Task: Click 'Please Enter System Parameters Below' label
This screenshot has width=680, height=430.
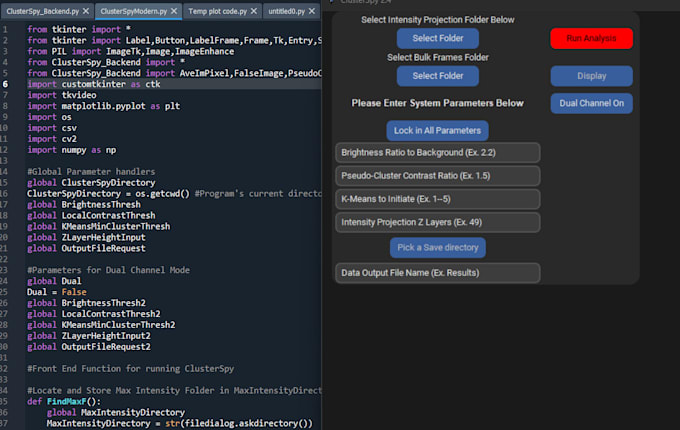Action: 438,103
